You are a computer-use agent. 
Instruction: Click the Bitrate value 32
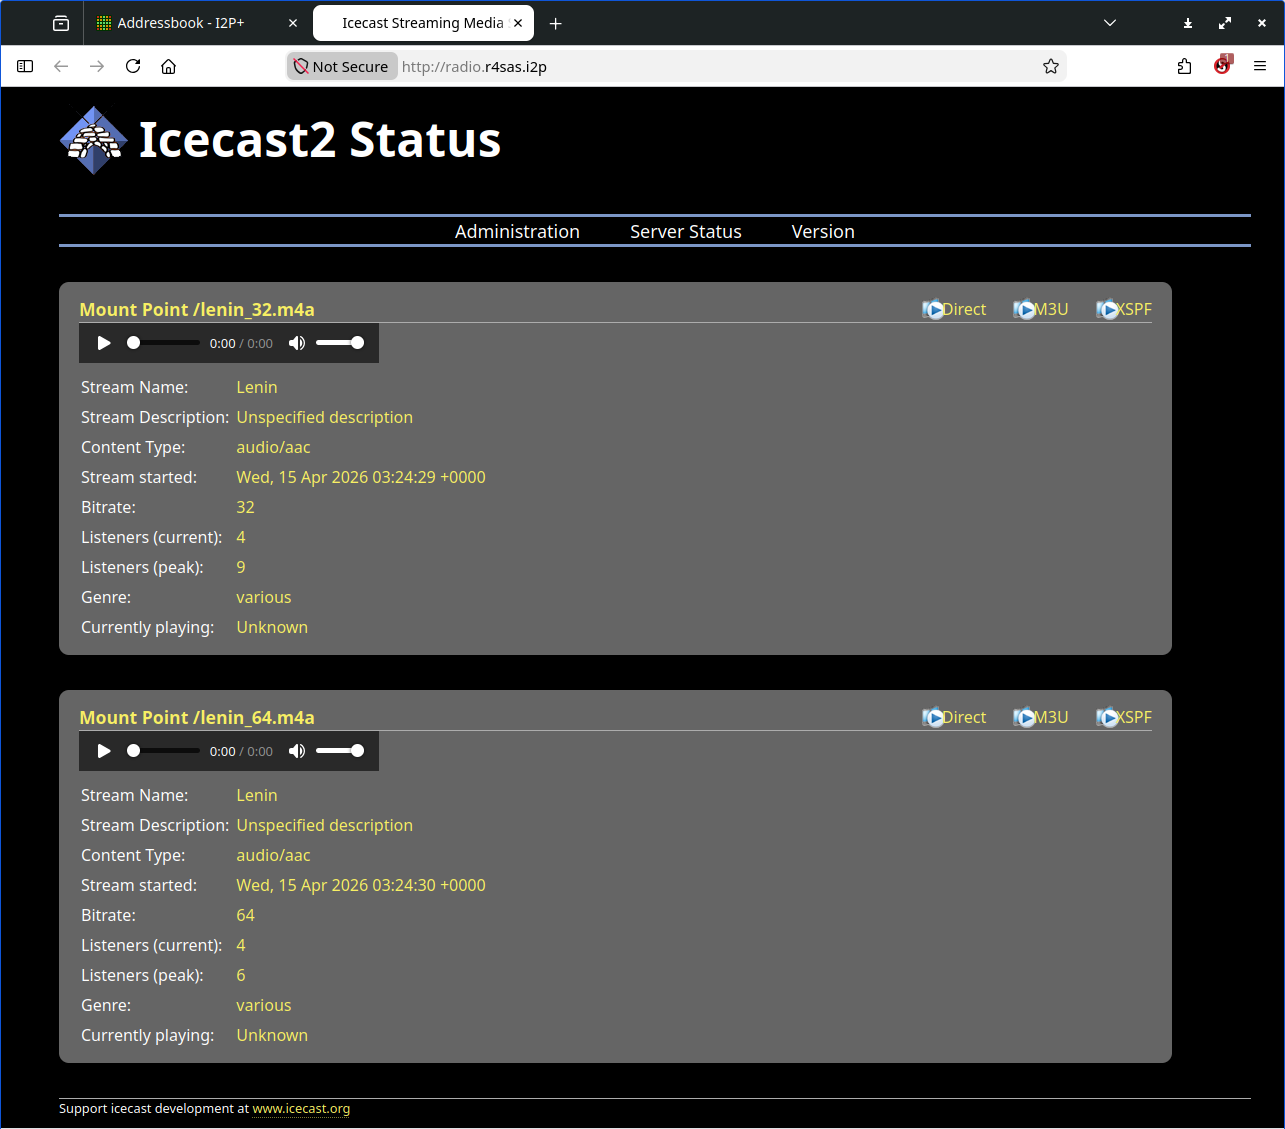(x=246, y=508)
